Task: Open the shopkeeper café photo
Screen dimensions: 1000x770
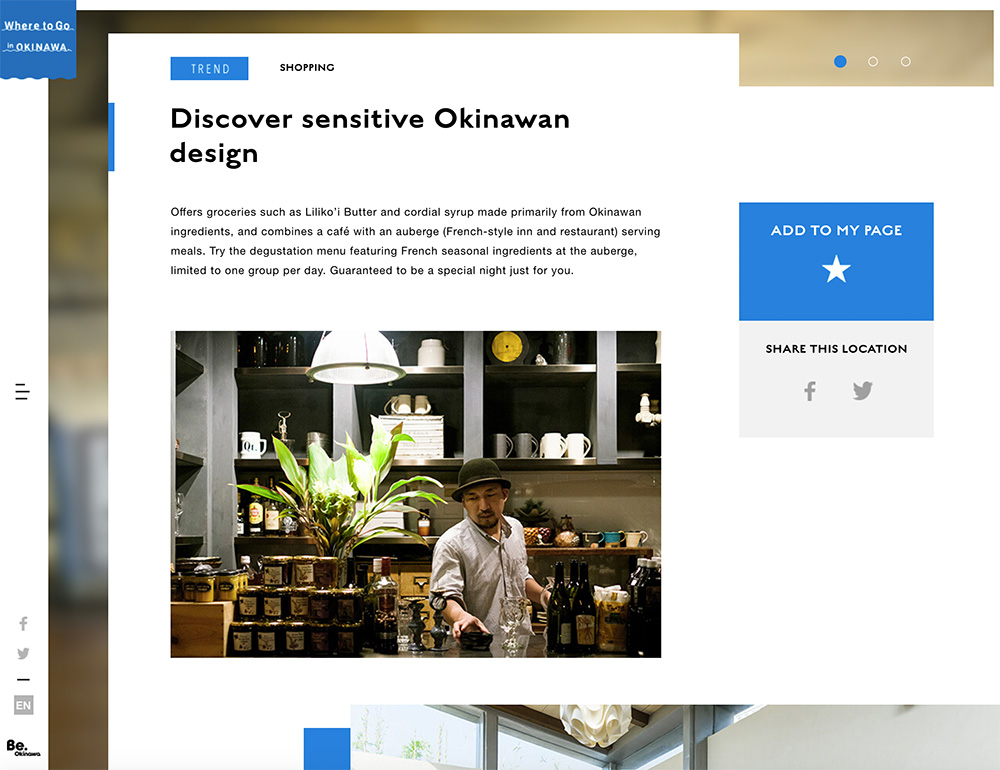Action: (416, 494)
